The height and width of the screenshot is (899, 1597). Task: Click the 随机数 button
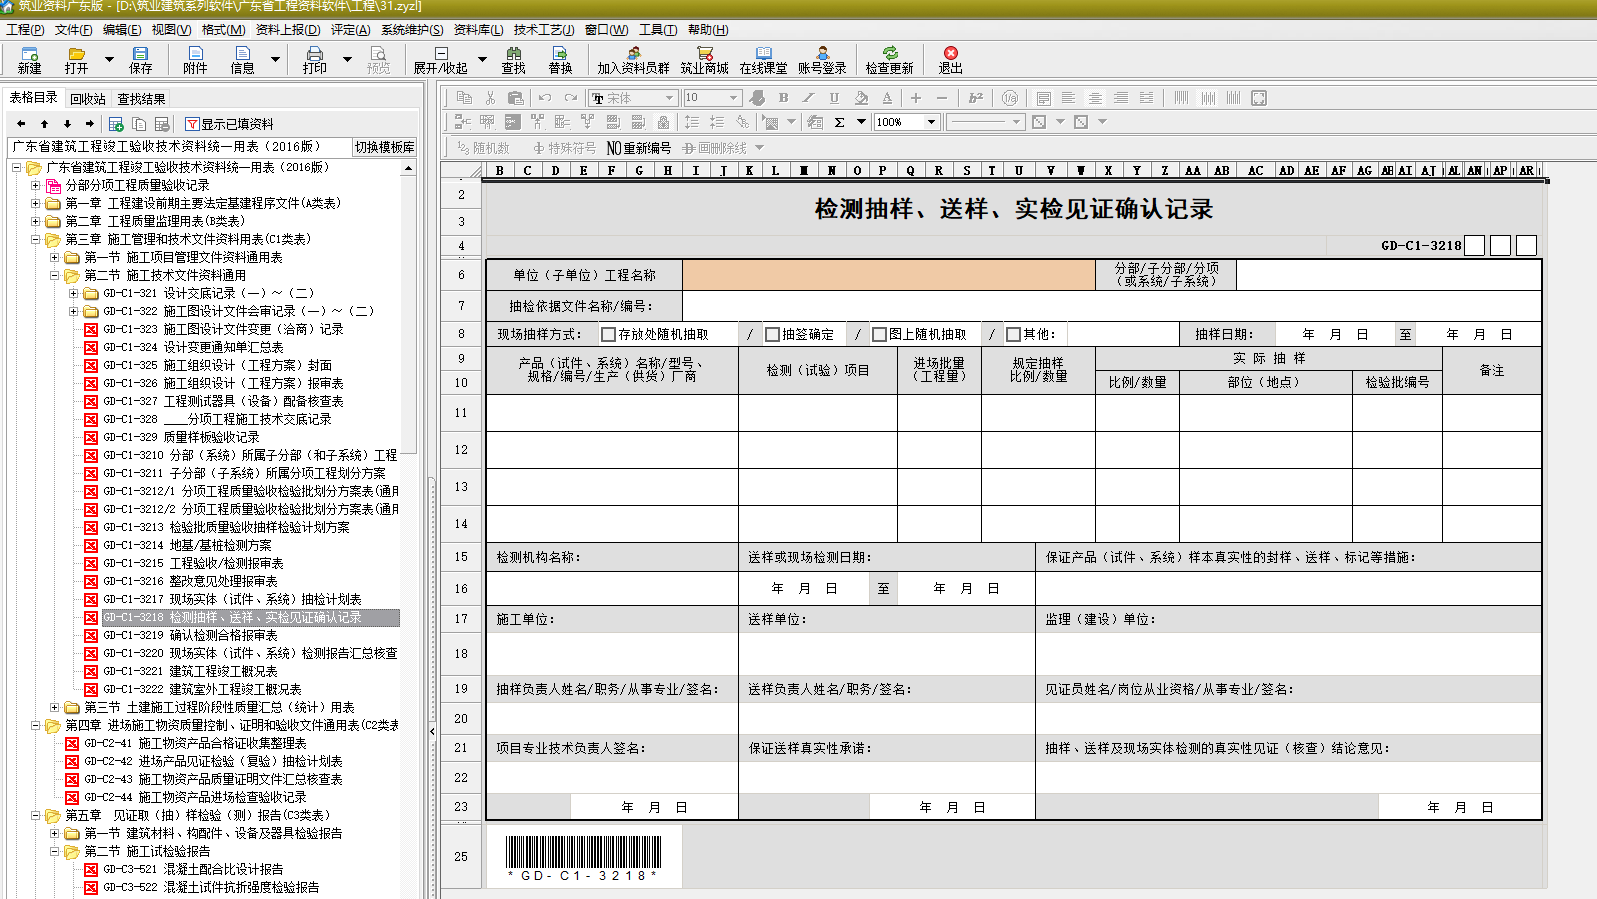coord(483,148)
